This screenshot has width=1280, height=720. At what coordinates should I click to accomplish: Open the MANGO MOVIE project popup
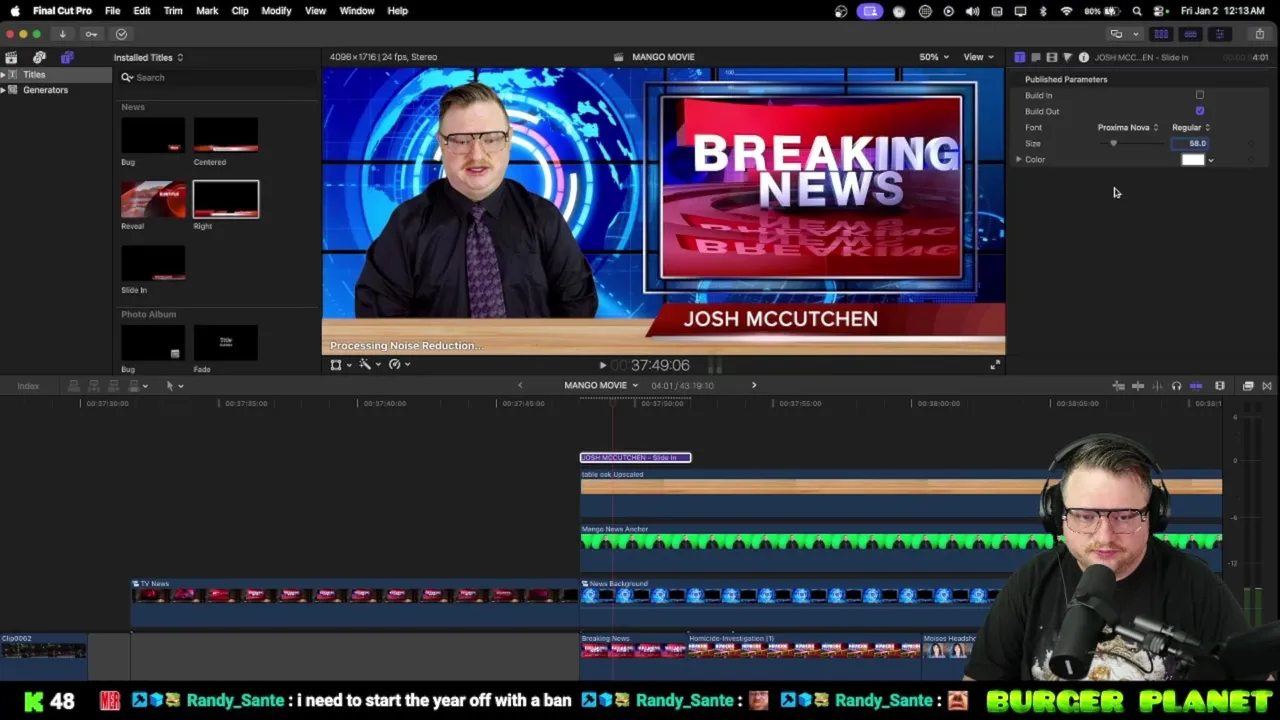(x=601, y=386)
